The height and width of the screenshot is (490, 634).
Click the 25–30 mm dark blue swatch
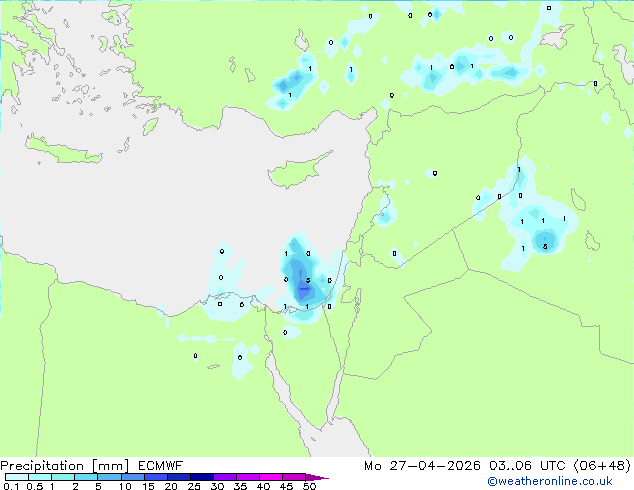[x=201, y=477]
